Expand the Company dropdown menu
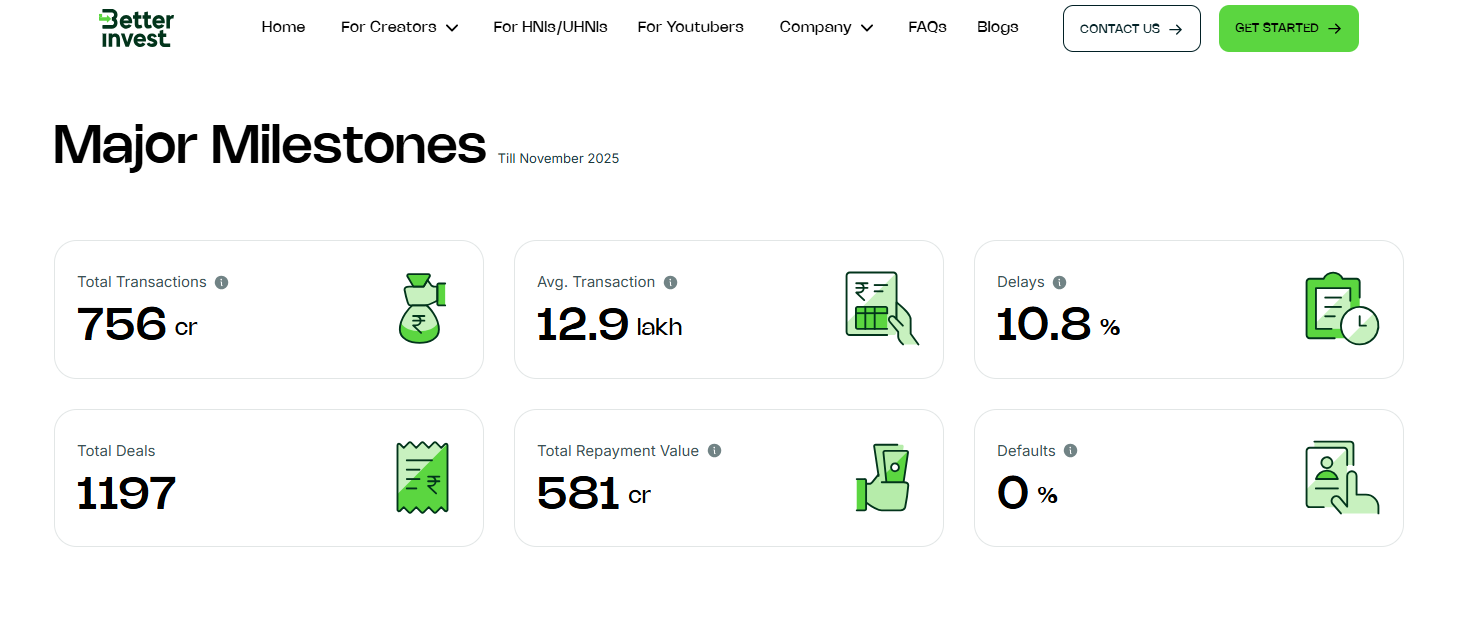This screenshot has height=620, width=1458. [x=826, y=27]
